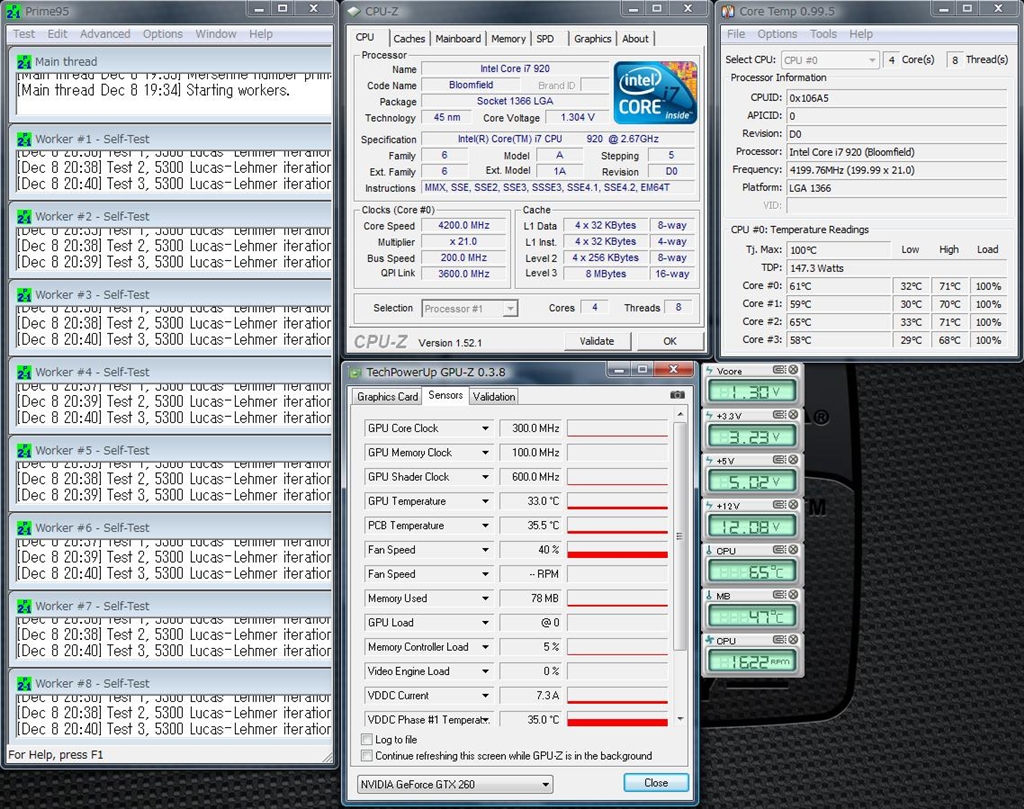Screen dimensions: 1024x809
Task: Click the +12V gadget settings icon
Action: coord(779,506)
